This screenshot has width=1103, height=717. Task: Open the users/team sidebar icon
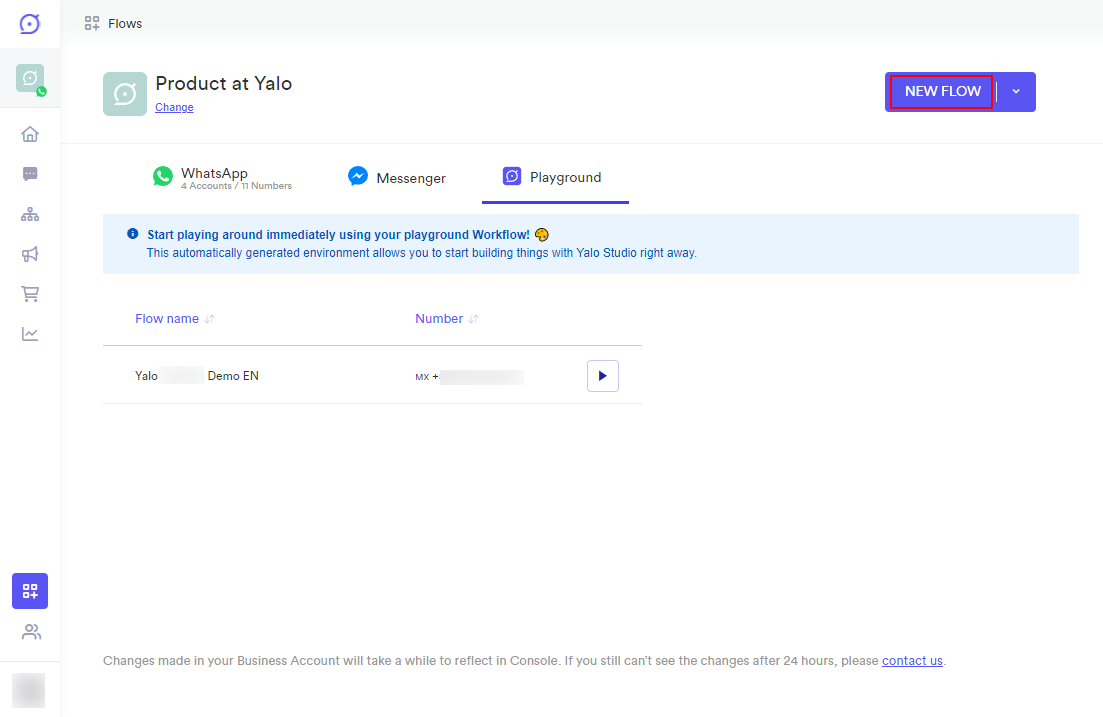click(31, 632)
